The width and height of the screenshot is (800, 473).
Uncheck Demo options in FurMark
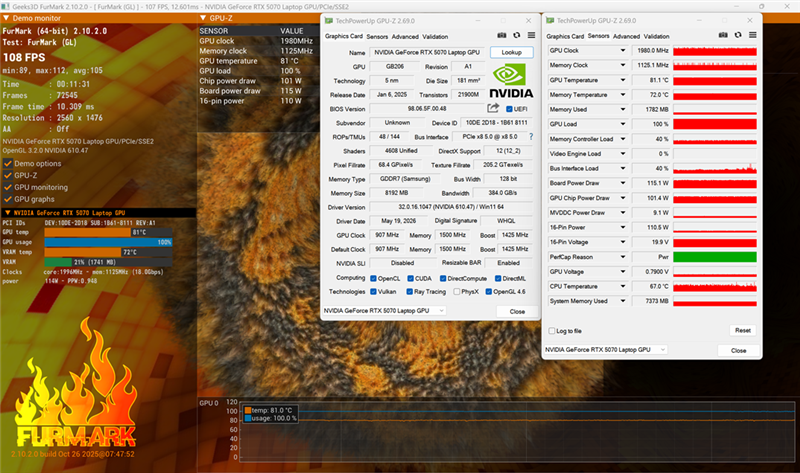click(8, 164)
